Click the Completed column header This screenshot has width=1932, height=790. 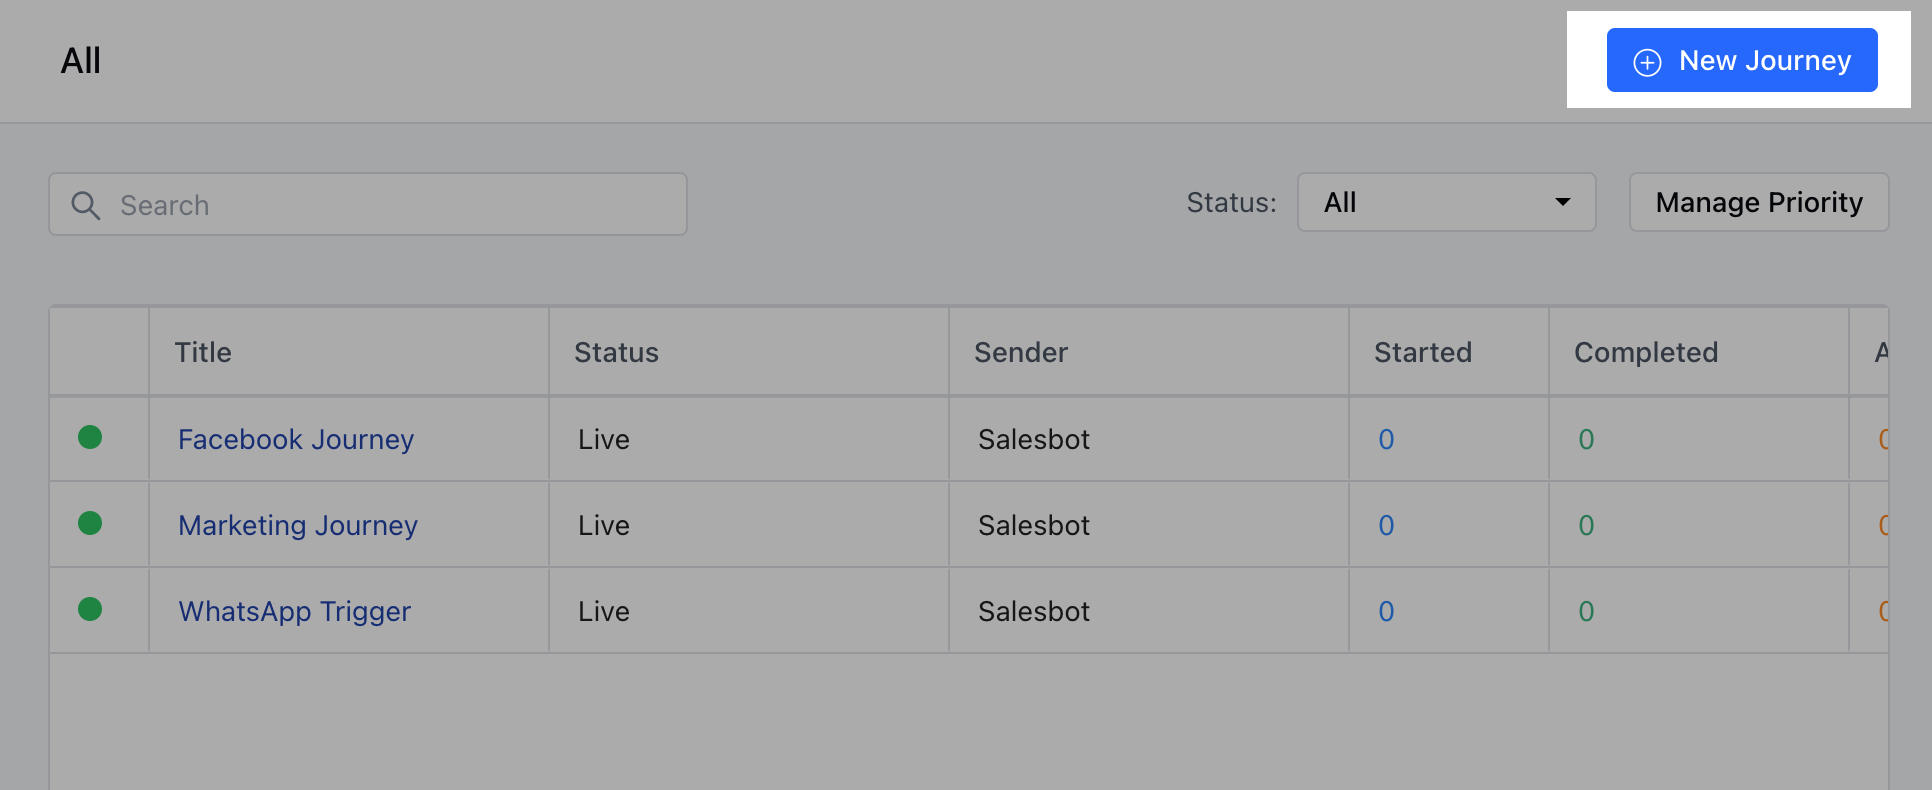[x=1646, y=352]
